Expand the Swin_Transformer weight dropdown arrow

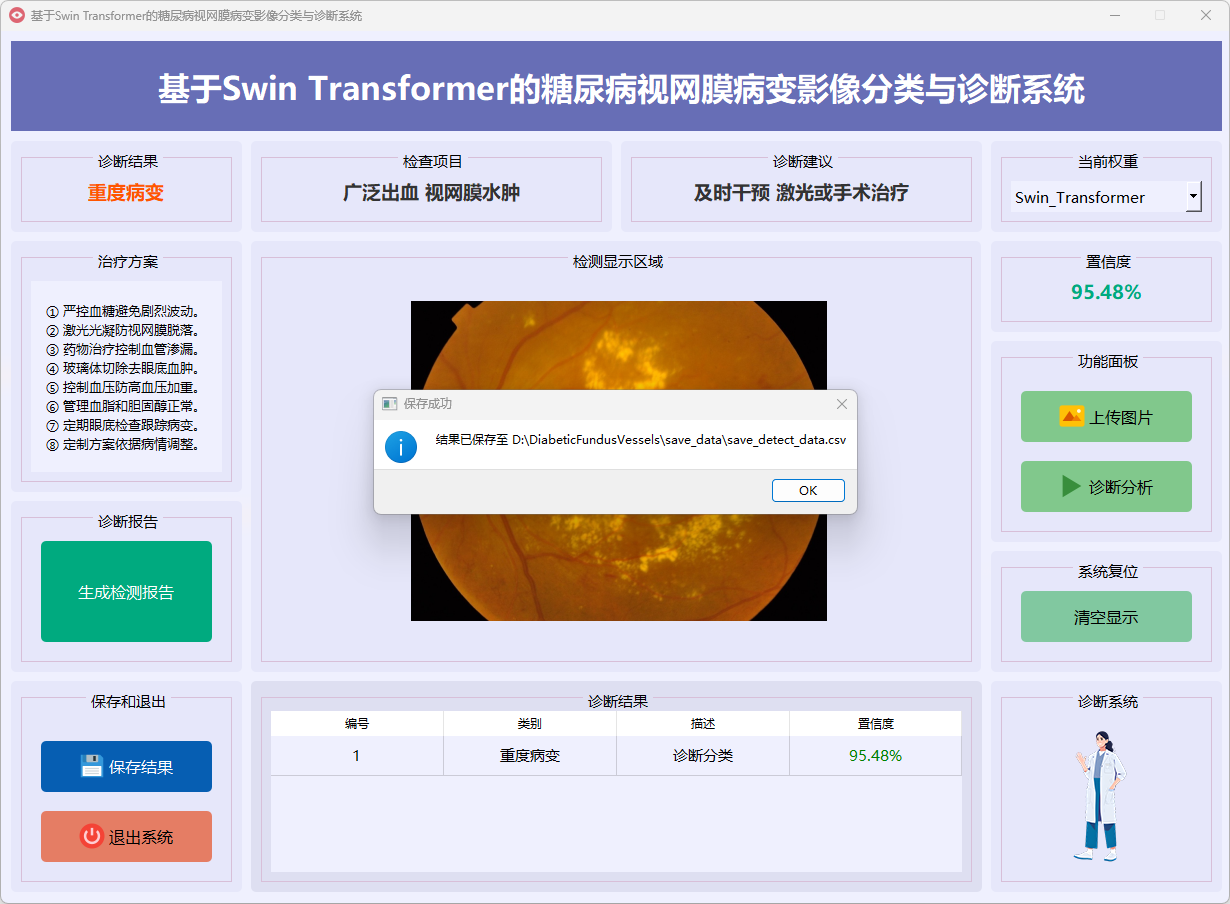pos(1193,197)
